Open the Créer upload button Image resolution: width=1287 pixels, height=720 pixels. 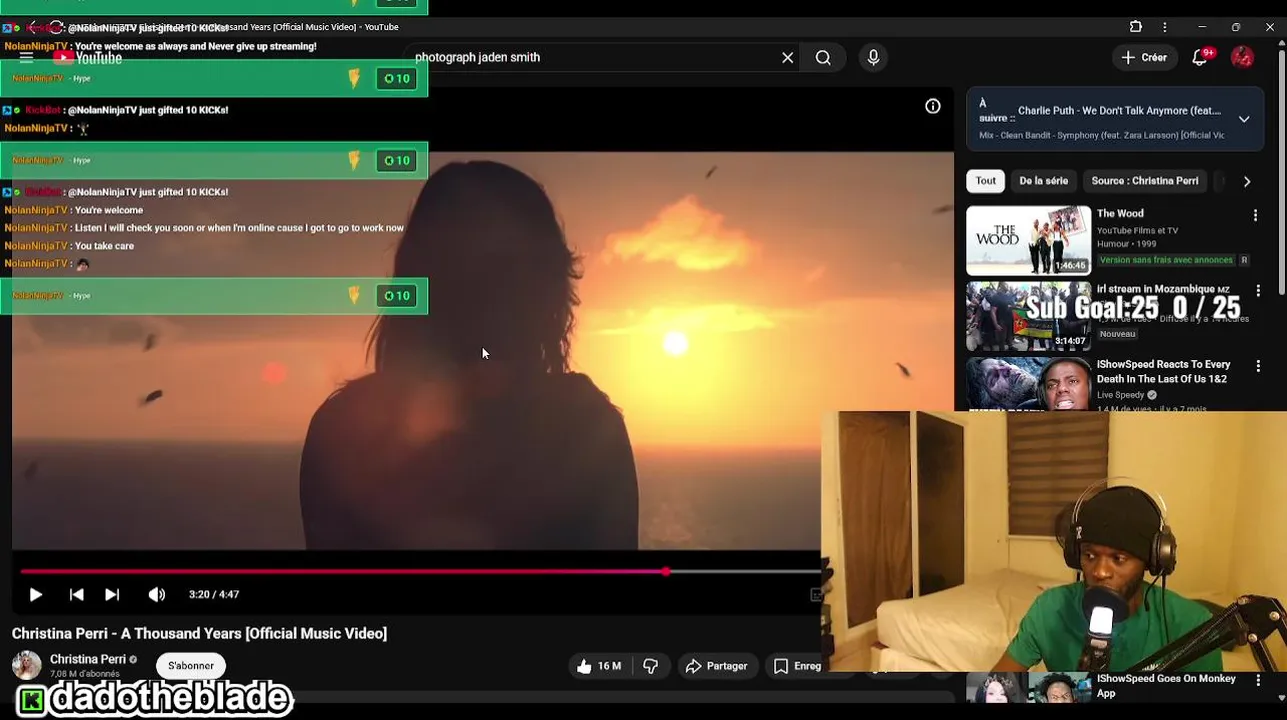1144,58
